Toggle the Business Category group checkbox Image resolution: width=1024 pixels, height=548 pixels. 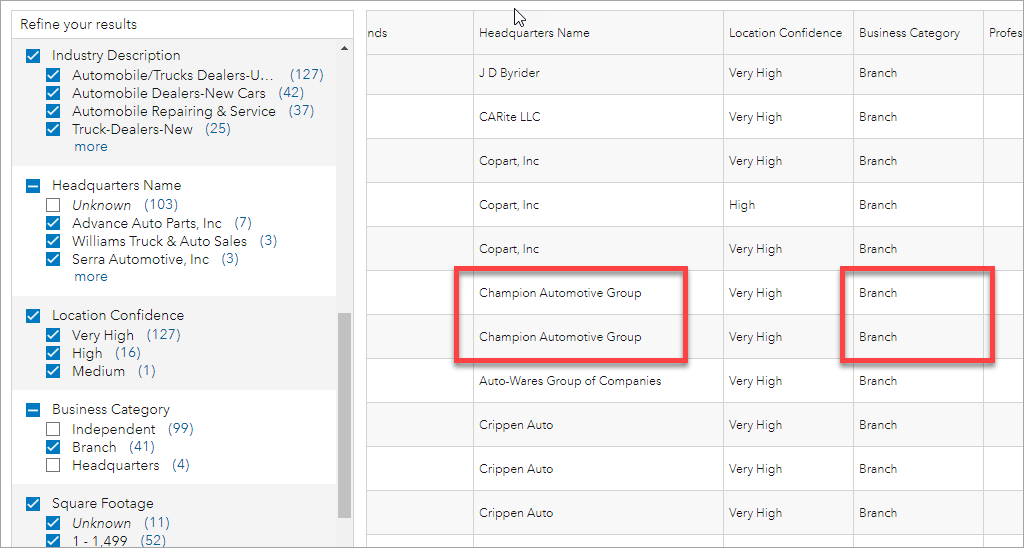(33, 410)
